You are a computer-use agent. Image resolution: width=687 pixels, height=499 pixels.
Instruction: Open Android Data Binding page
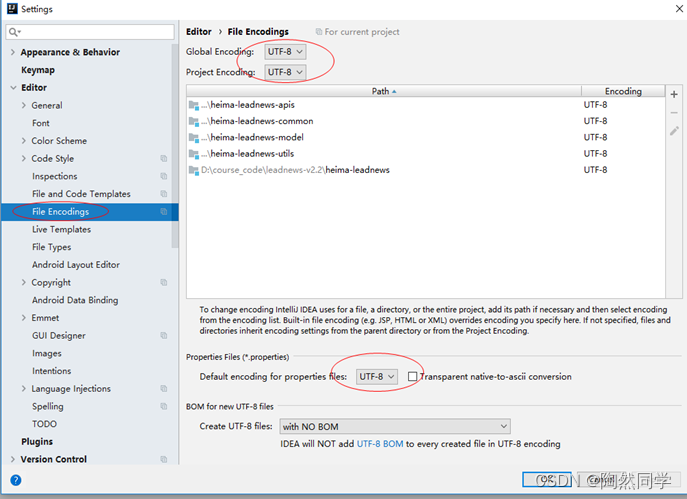tap(75, 300)
